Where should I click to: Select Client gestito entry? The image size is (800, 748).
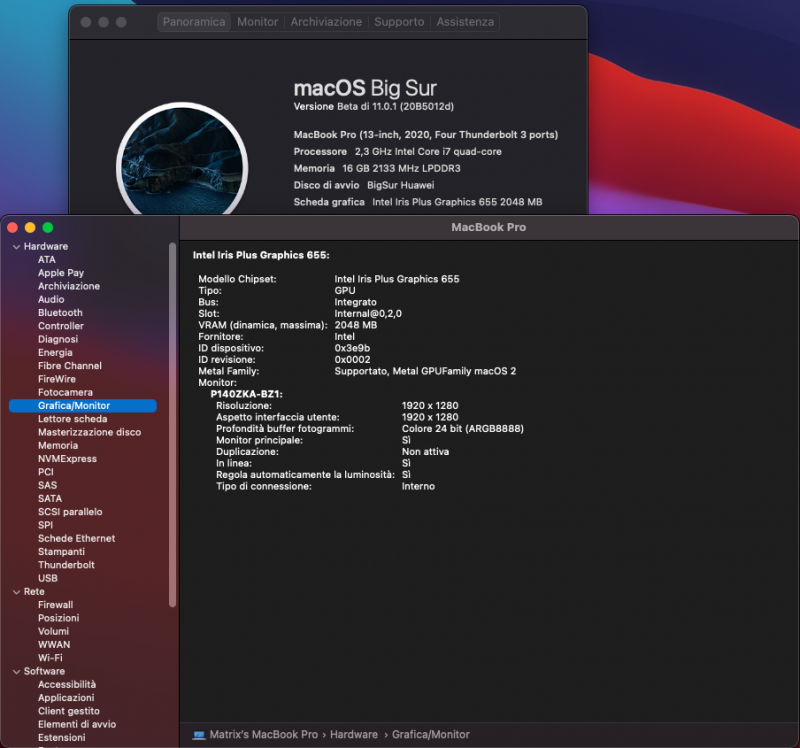point(69,711)
